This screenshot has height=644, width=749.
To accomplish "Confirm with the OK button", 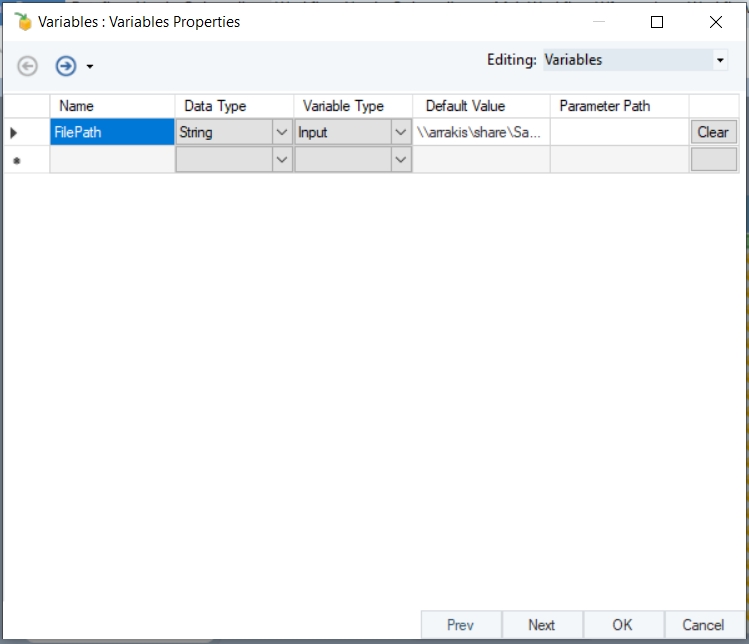I will click(x=622, y=625).
